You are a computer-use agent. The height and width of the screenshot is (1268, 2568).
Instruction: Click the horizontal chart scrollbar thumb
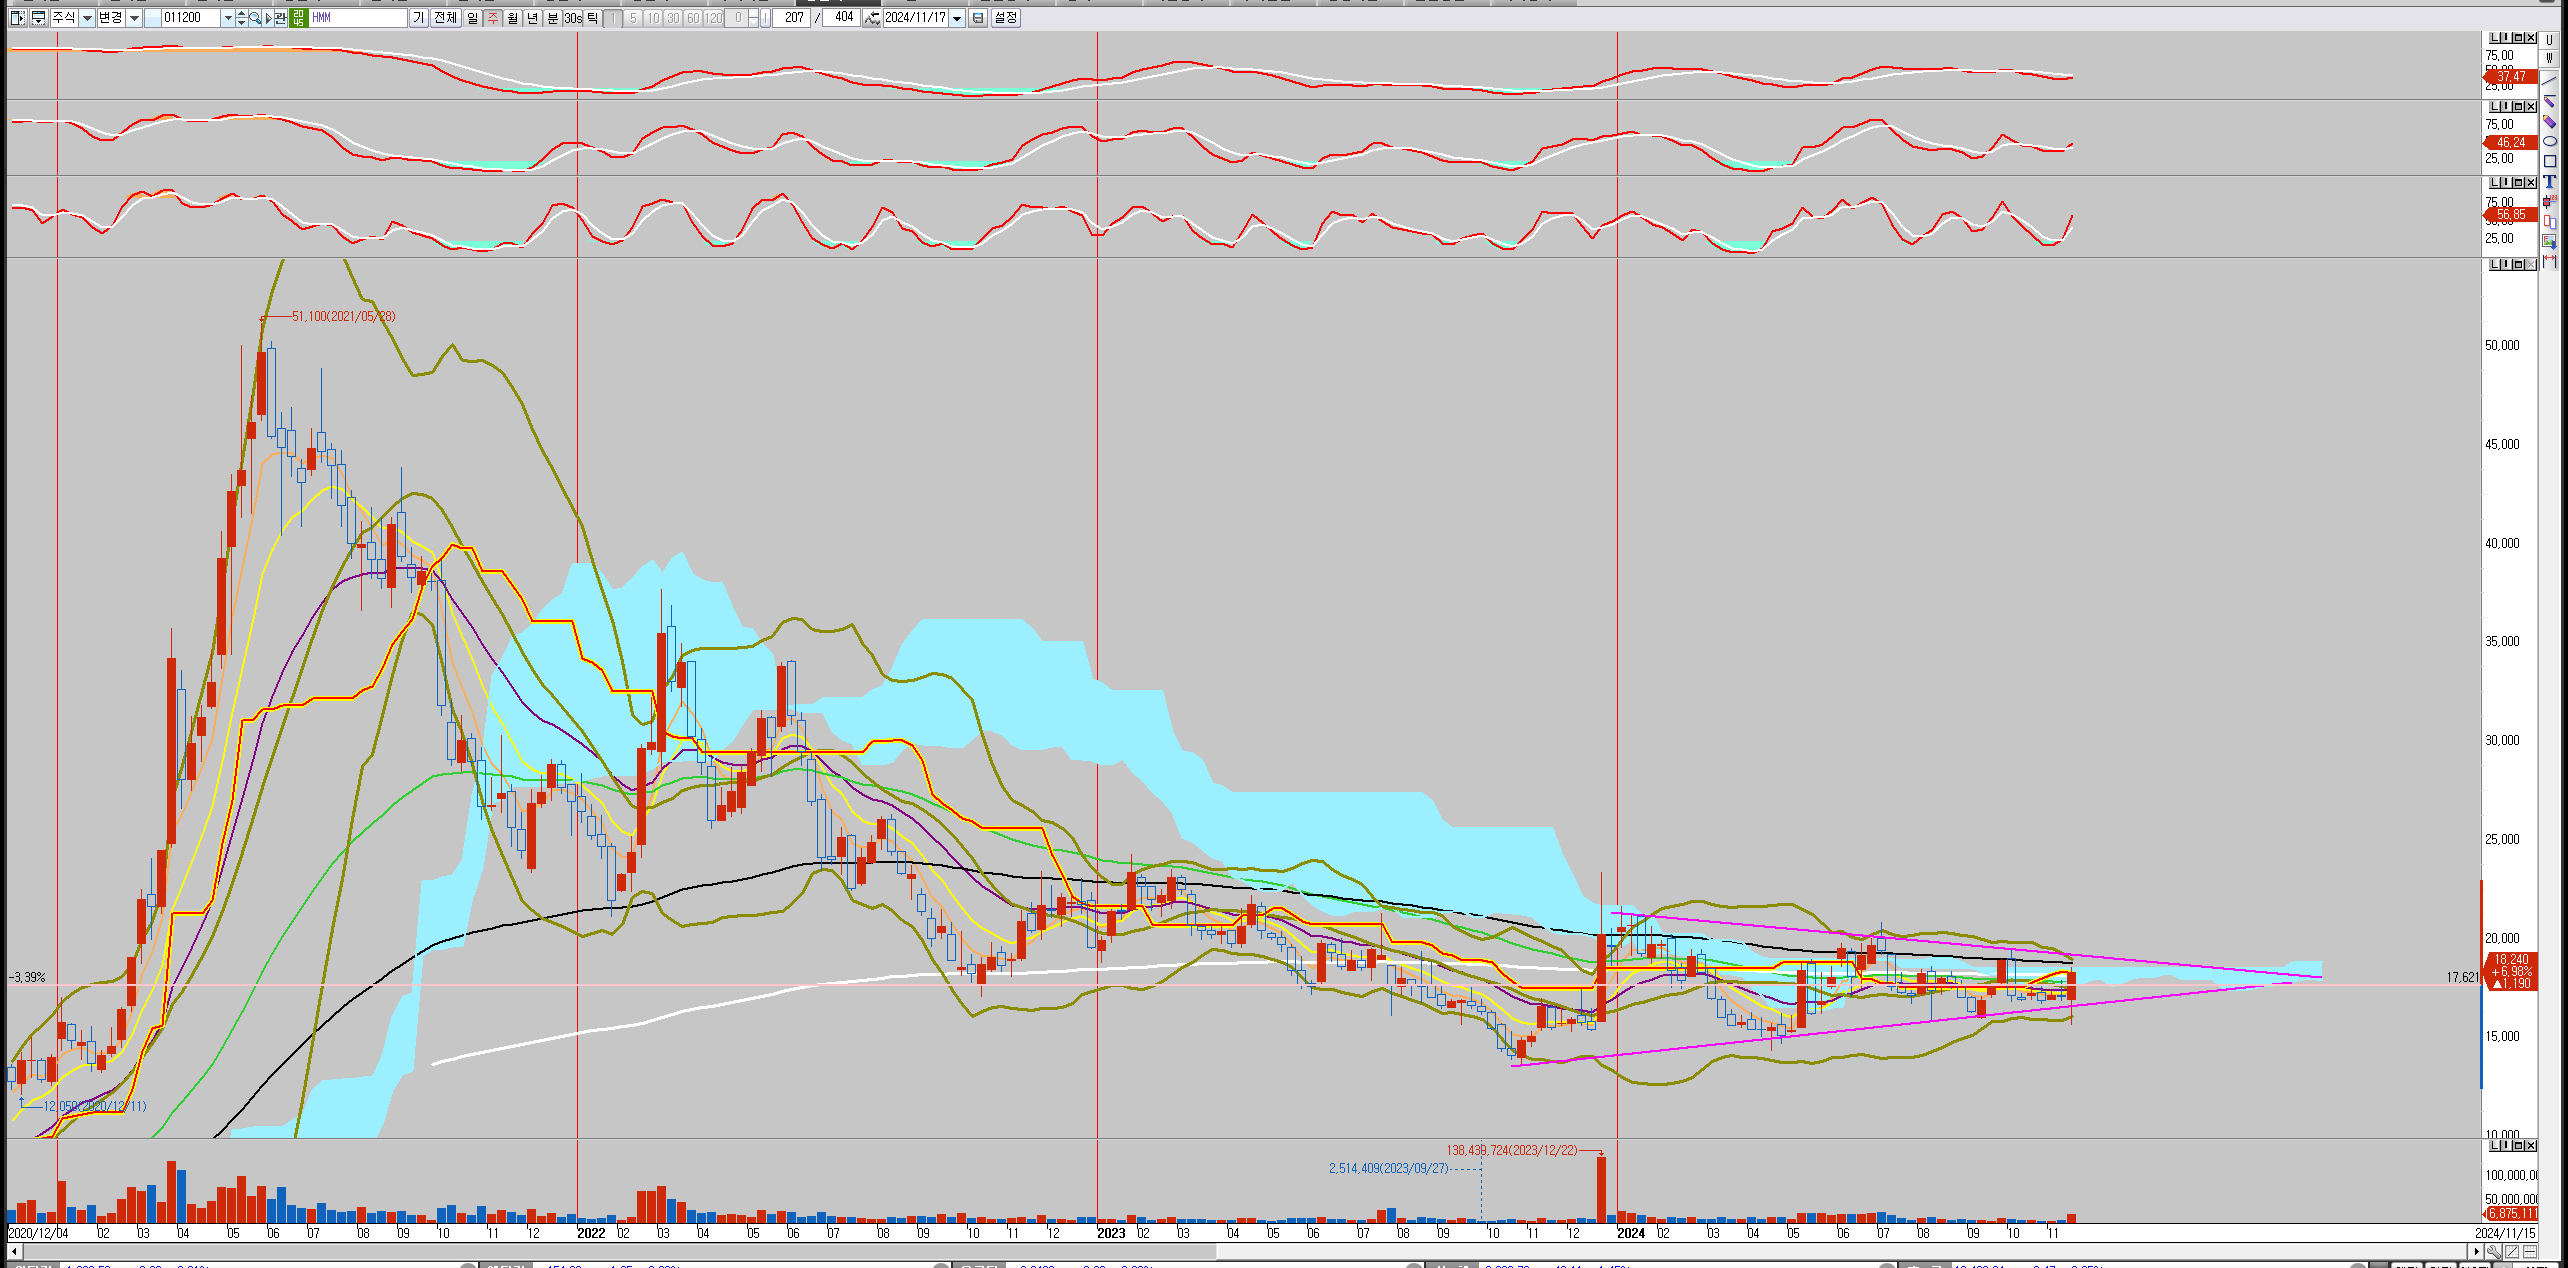619,1251
